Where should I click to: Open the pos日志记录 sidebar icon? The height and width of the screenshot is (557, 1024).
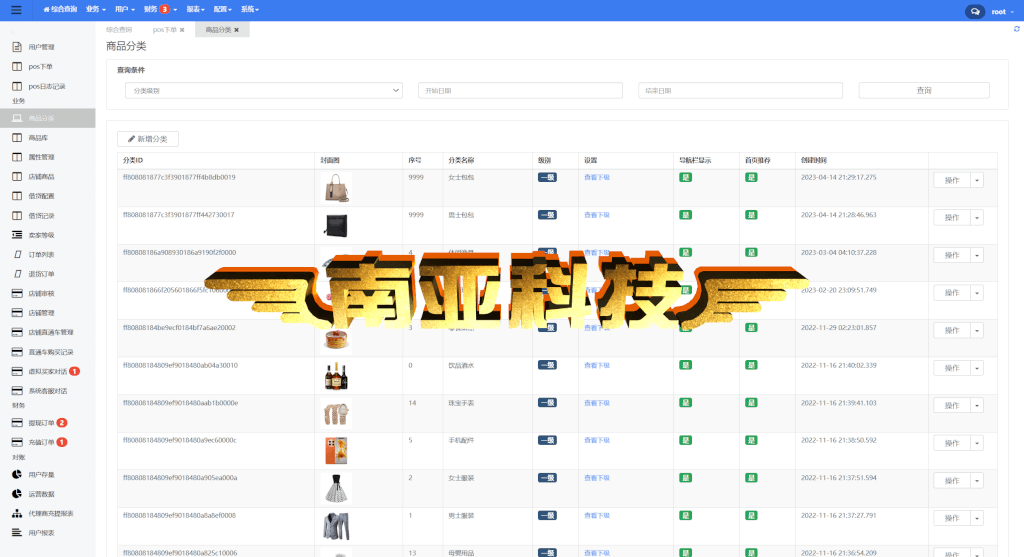click(x=17, y=86)
